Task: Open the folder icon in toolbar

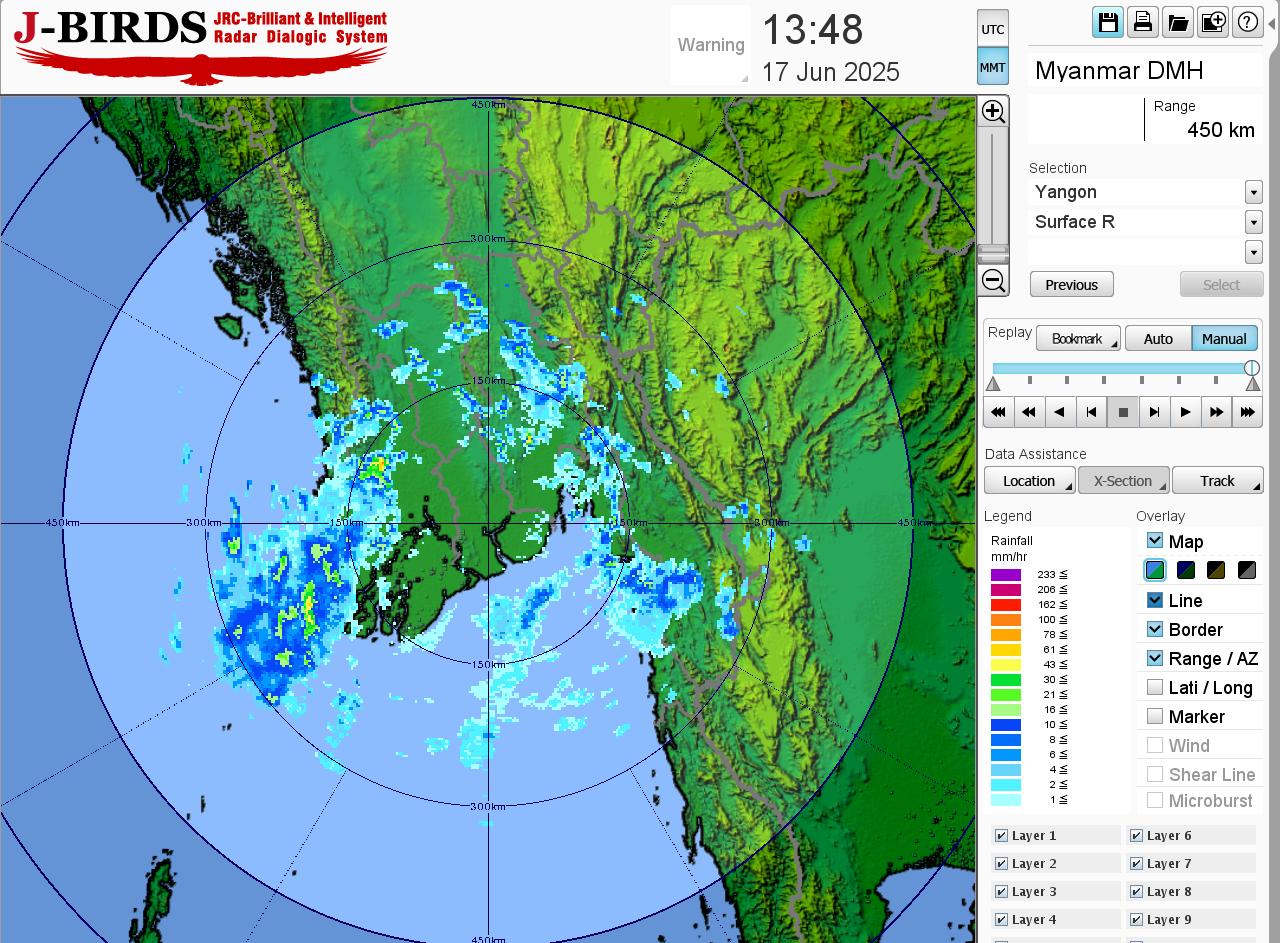Action: coord(1177,22)
